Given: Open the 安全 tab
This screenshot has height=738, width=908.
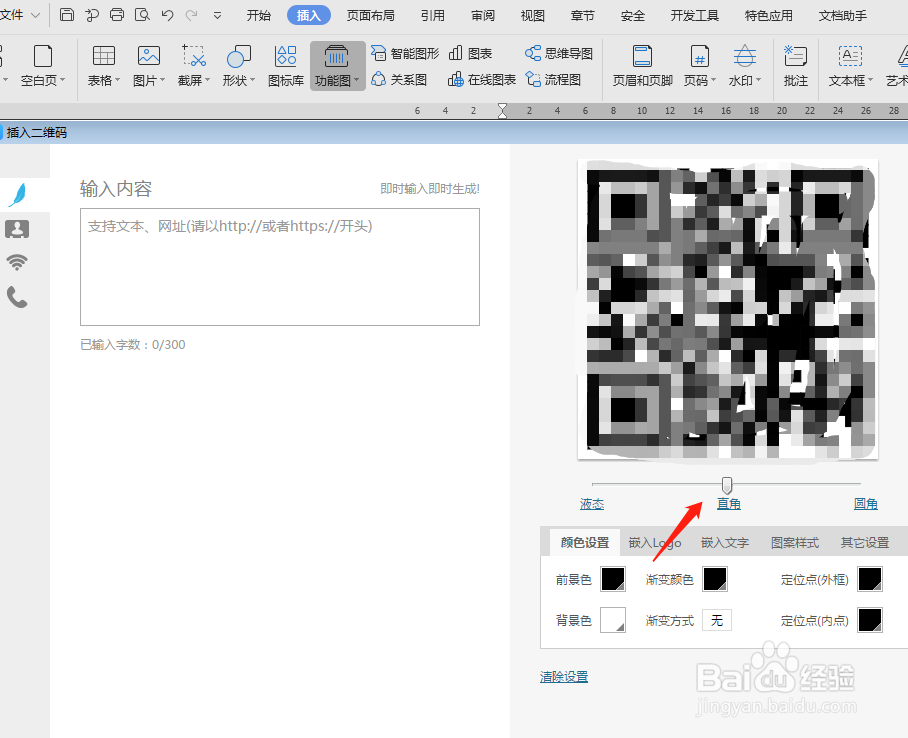Looking at the screenshot, I should point(632,16).
